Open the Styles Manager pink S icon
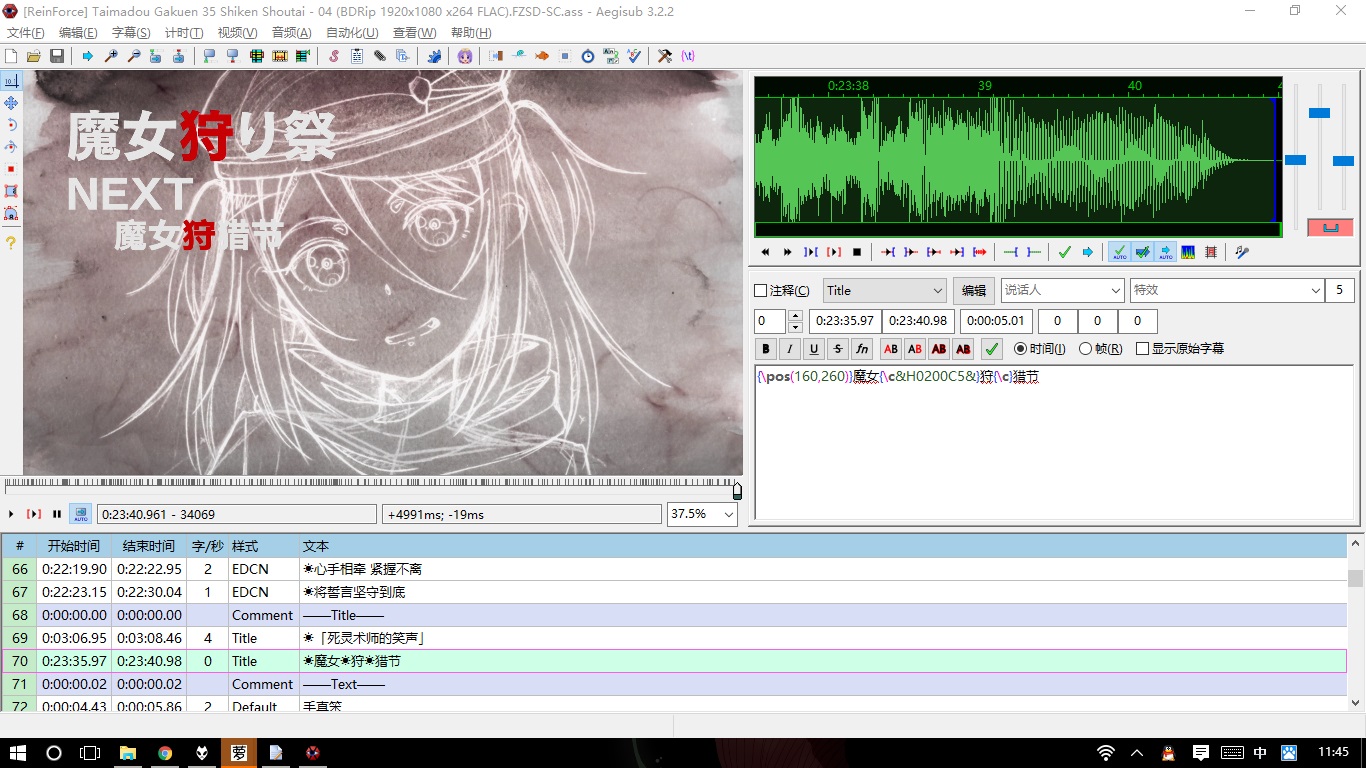 pyautogui.click(x=334, y=56)
